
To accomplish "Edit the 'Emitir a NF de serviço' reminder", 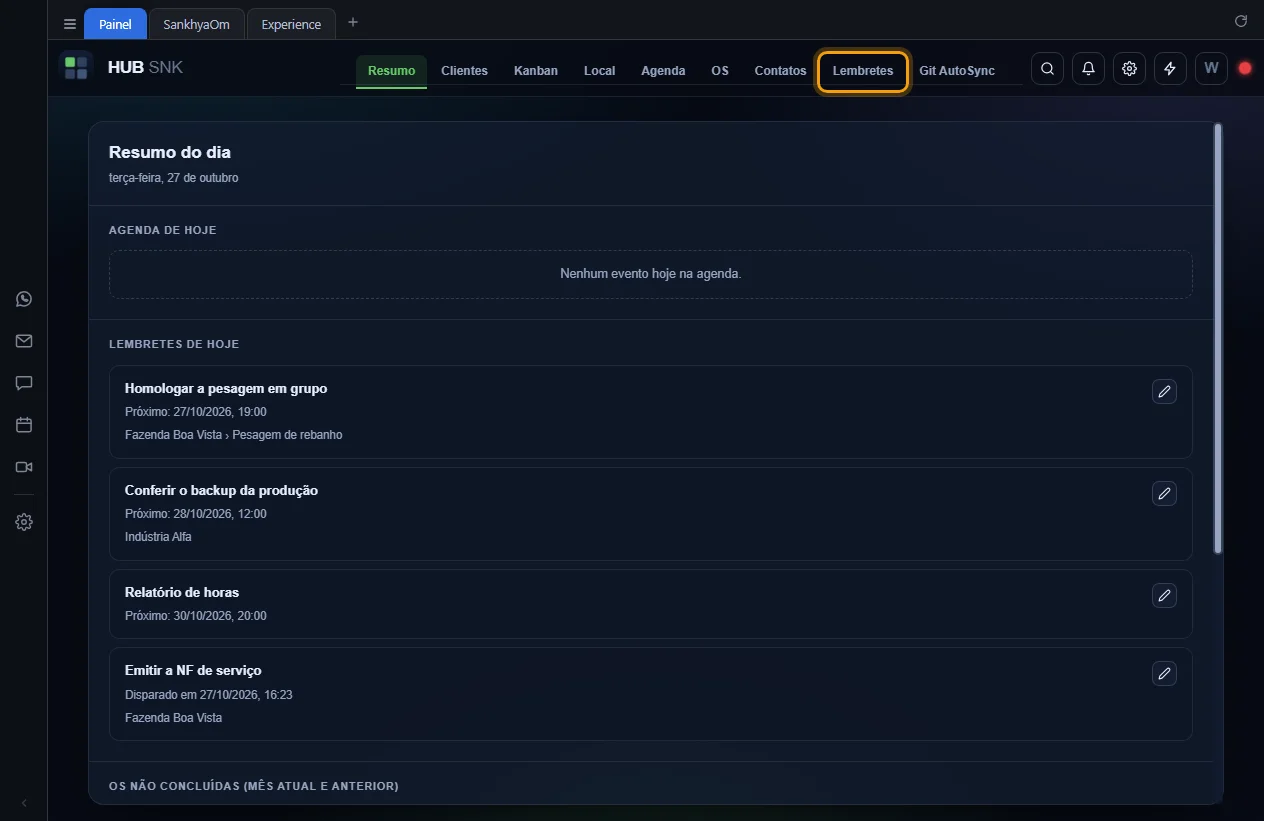I will click(x=1164, y=674).
